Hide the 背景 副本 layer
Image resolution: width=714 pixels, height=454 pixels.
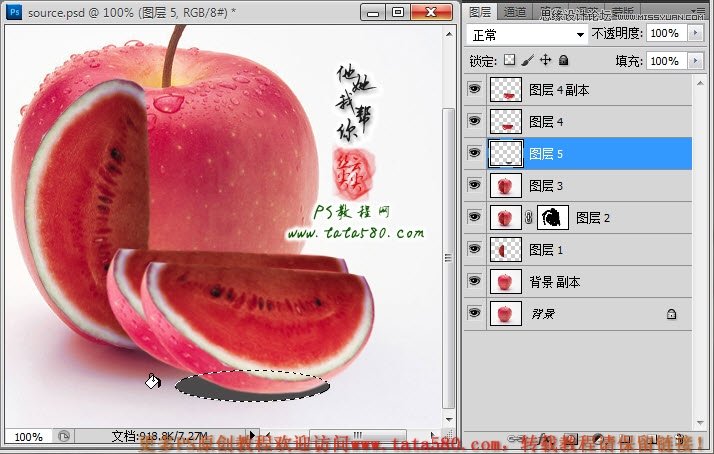pos(474,281)
